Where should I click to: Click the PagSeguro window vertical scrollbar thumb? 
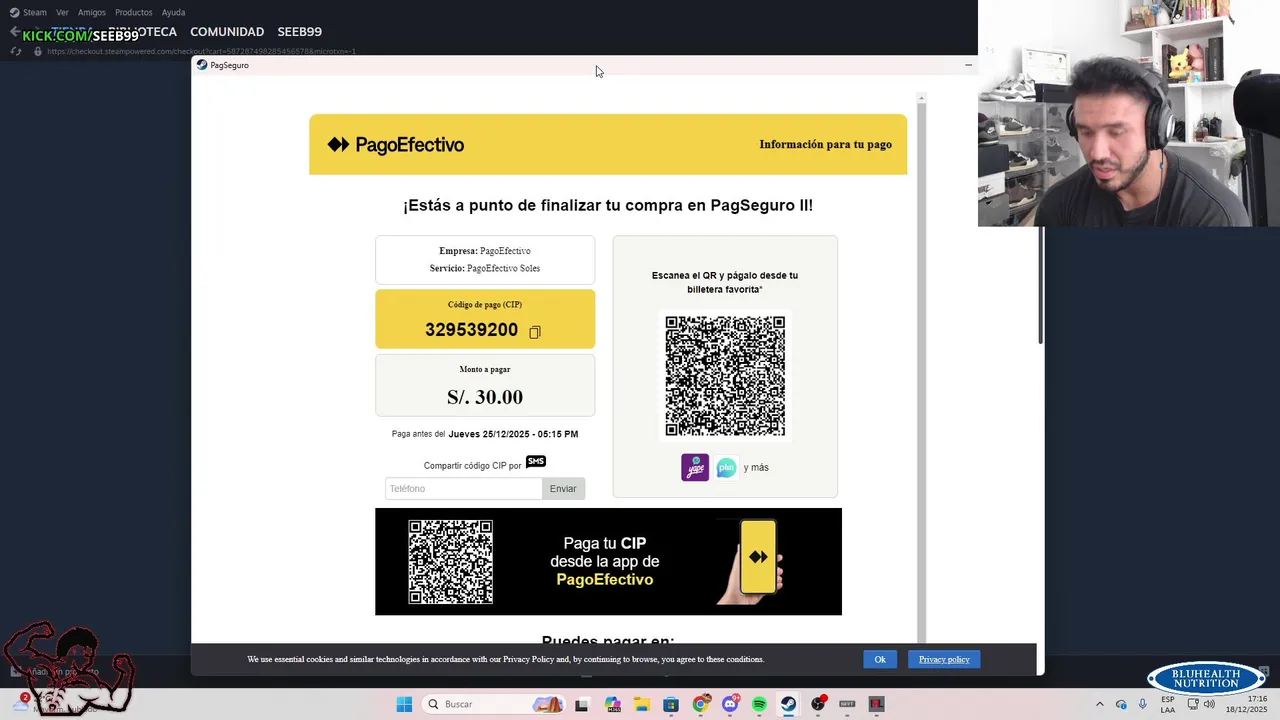tap(1041, 285)
